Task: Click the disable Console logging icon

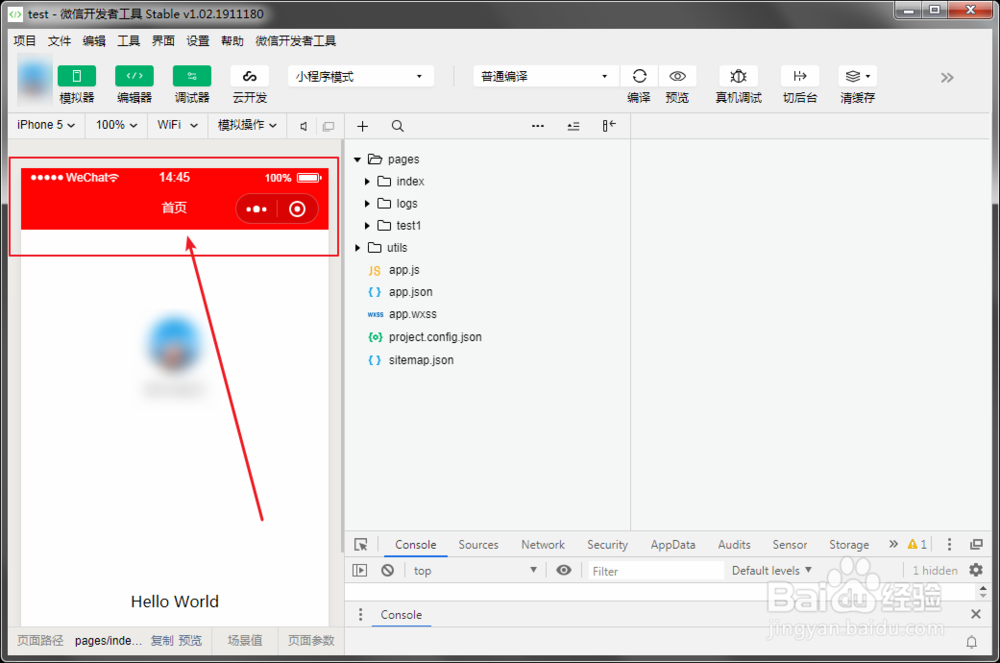Action: (x=388, y=570)
